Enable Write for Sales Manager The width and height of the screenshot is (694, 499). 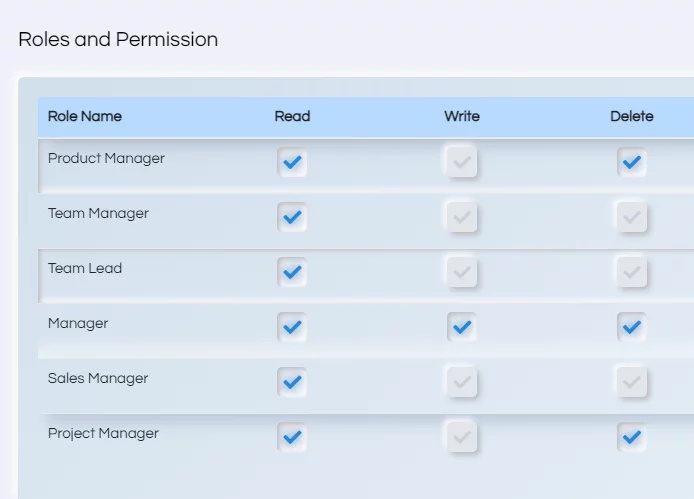pos(462,382)
